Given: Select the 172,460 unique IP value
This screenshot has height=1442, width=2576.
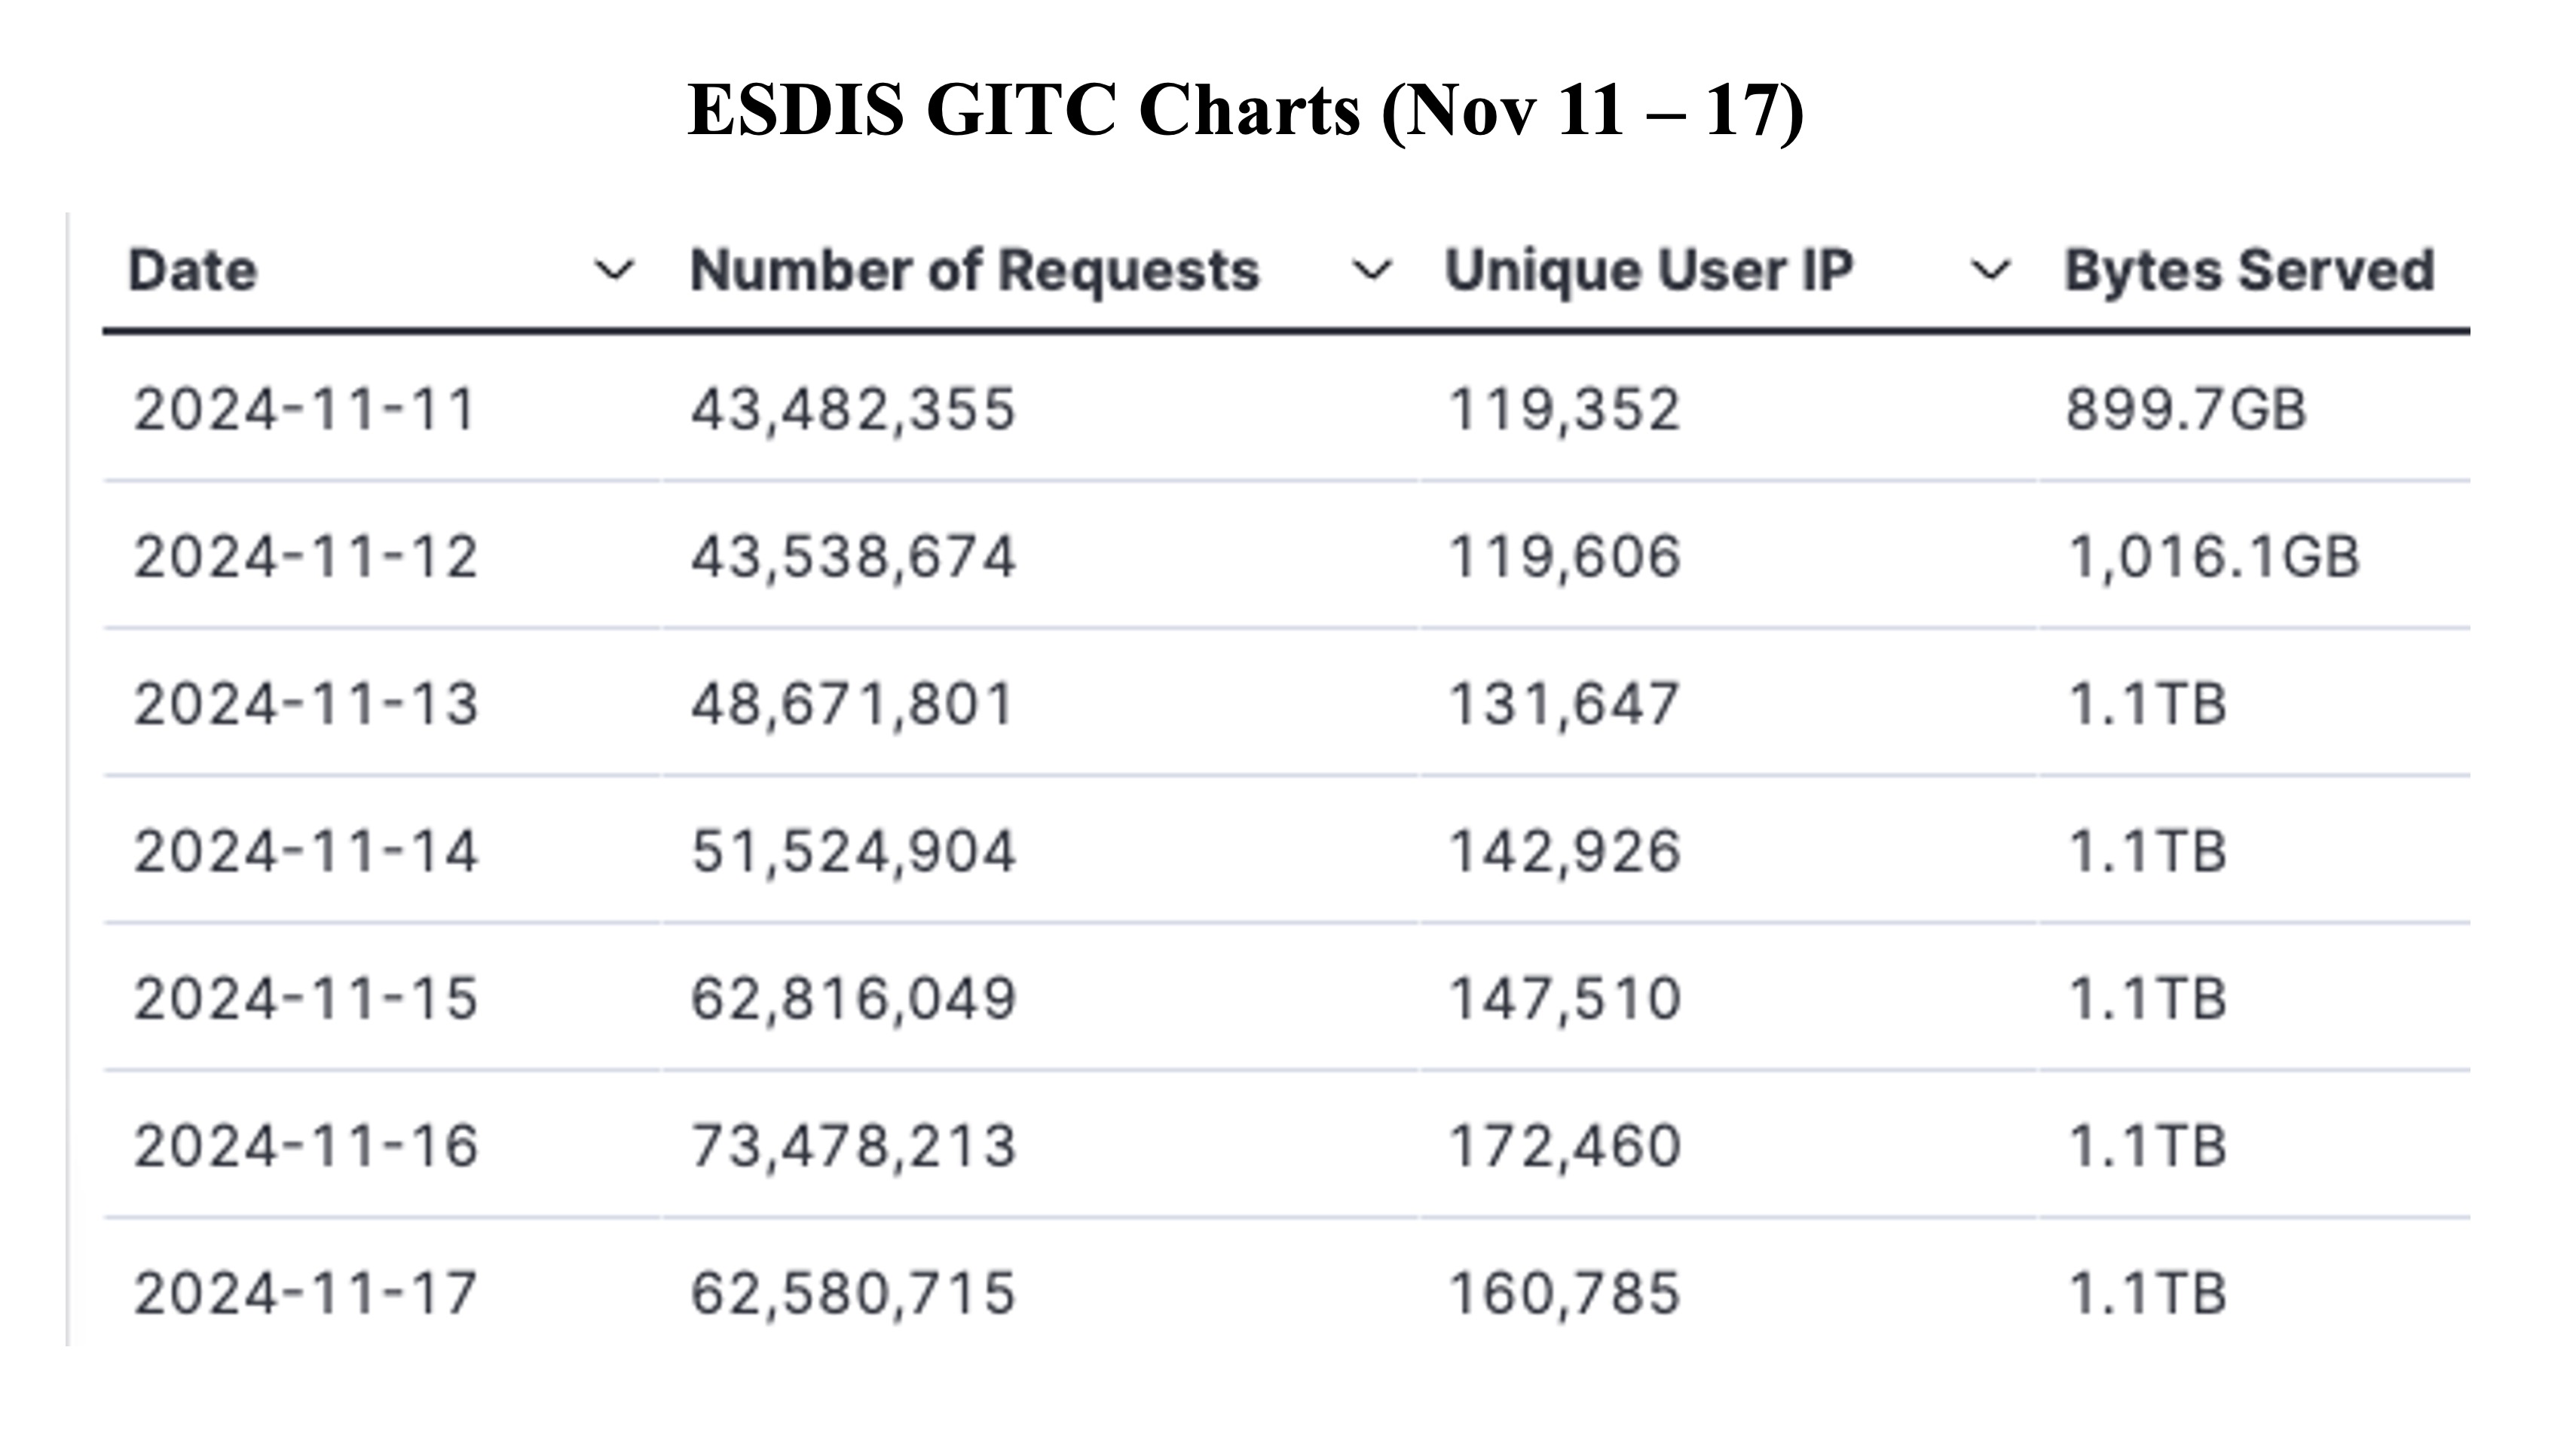Looking at the screenshot, I should coord(1565,1145).
